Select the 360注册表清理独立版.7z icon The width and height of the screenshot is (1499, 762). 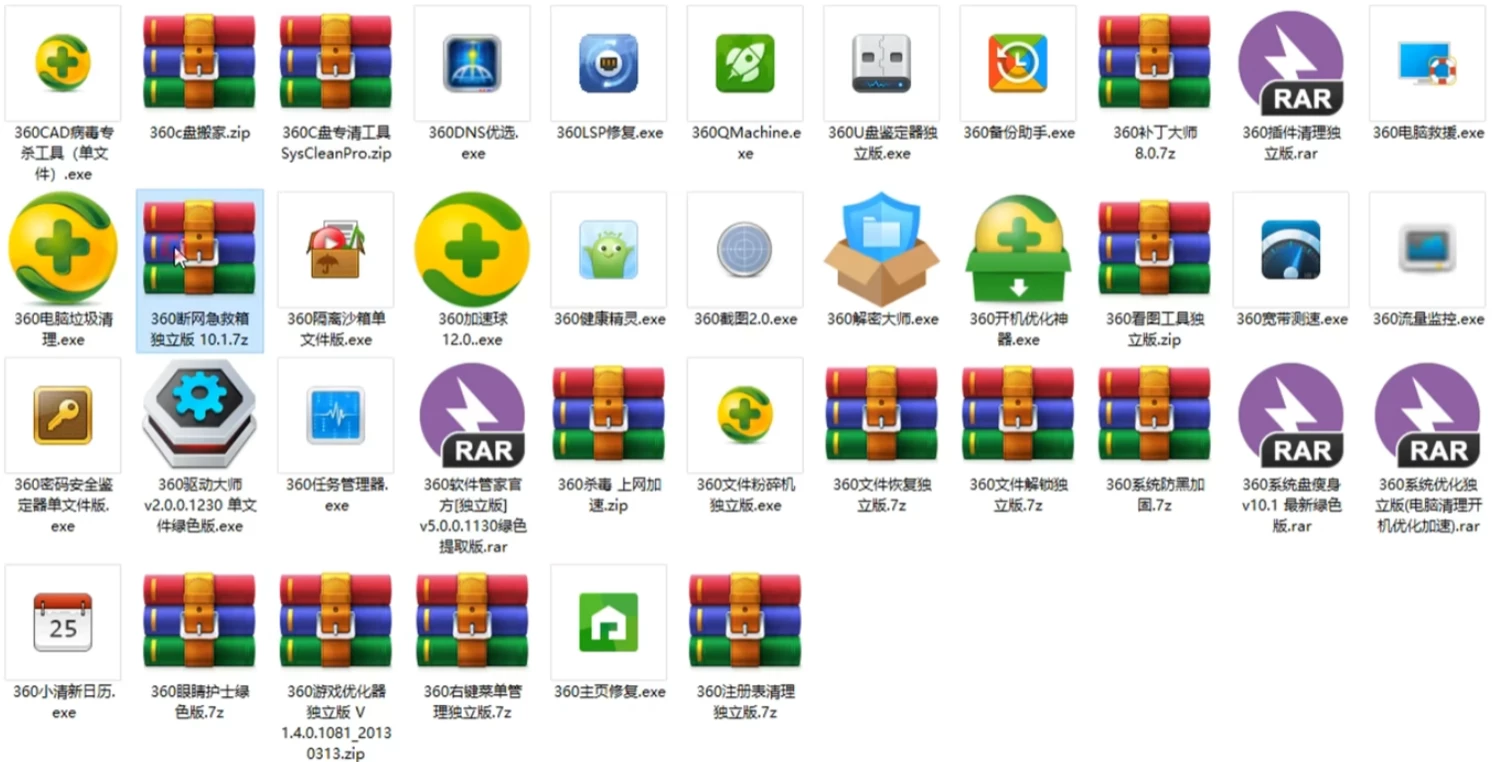(x=745, y=622)
